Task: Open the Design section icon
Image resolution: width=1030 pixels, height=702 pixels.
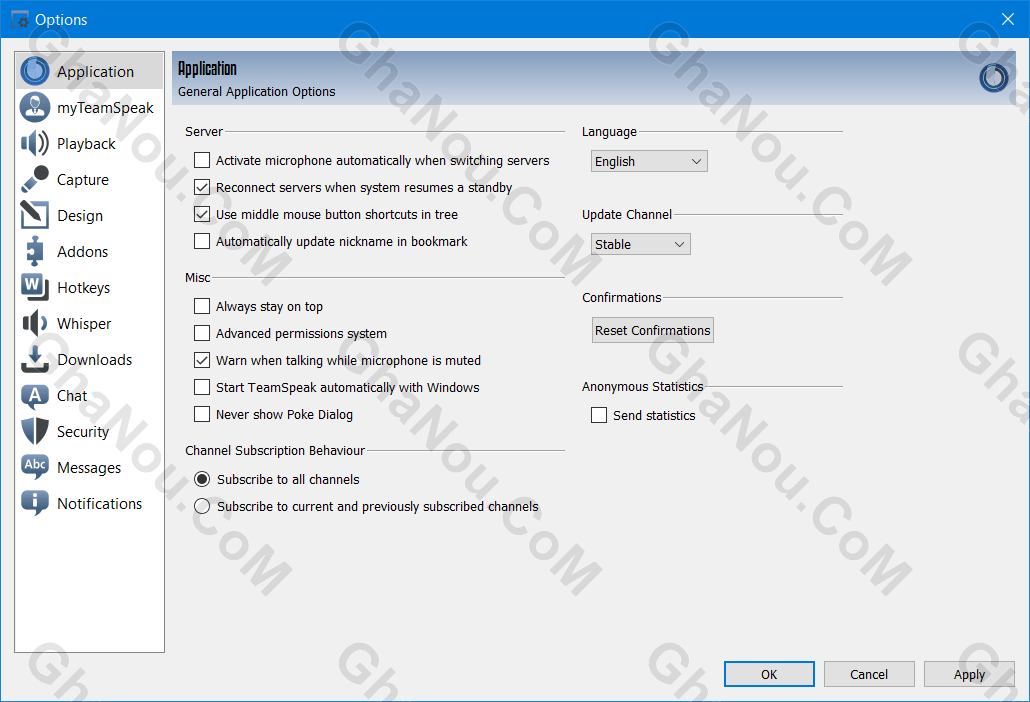Action: (34, 216)
